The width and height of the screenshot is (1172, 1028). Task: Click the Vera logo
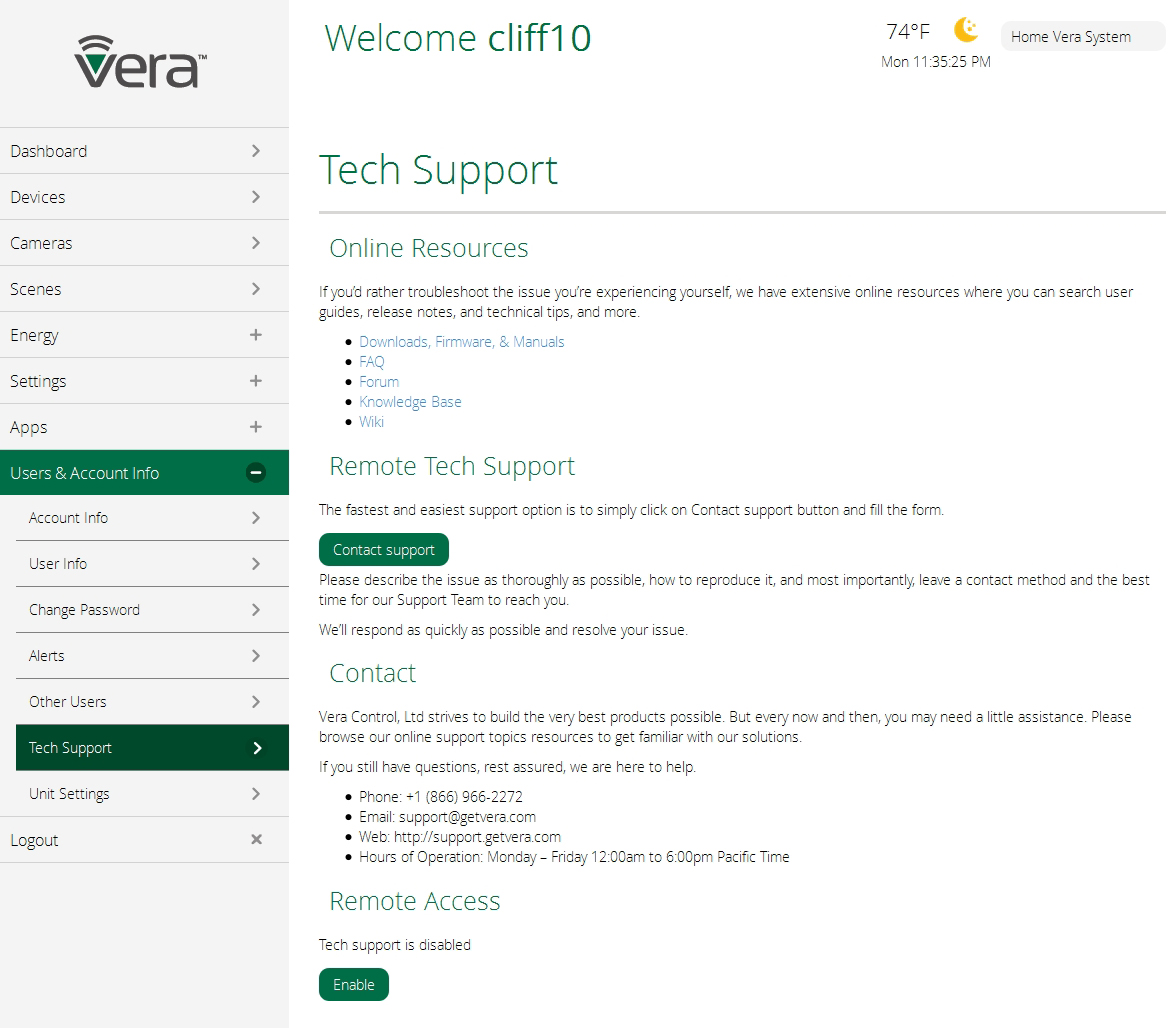140,62
